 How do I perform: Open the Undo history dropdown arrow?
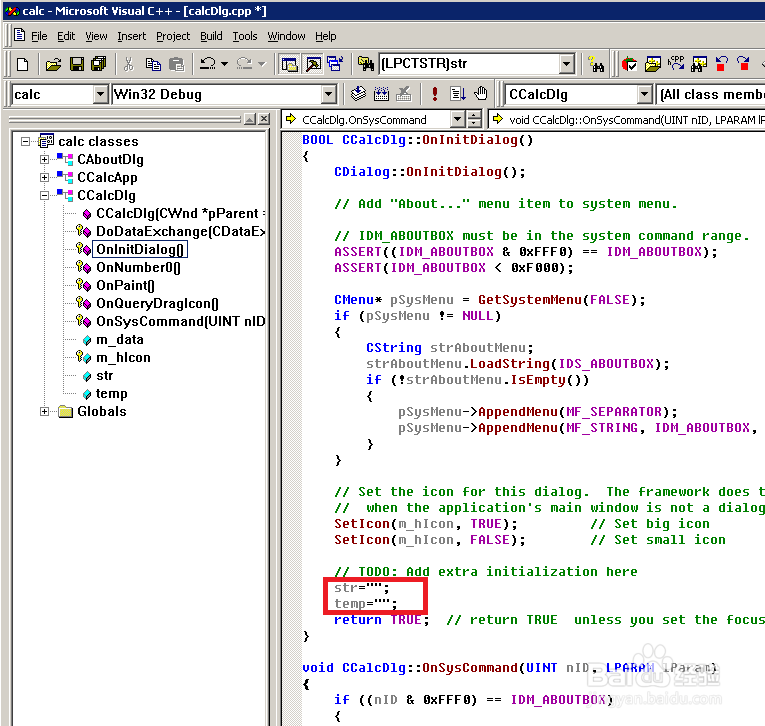click(x=224, y=64)
